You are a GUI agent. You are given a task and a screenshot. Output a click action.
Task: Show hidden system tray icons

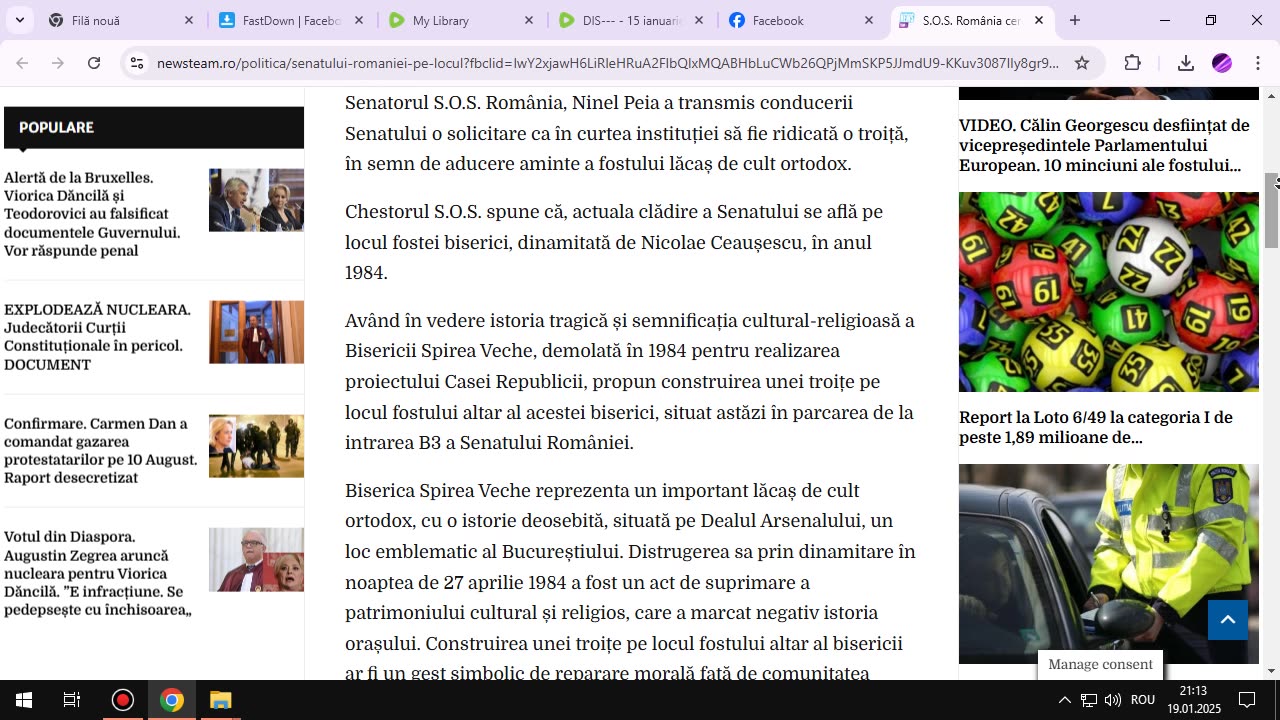1064,700
